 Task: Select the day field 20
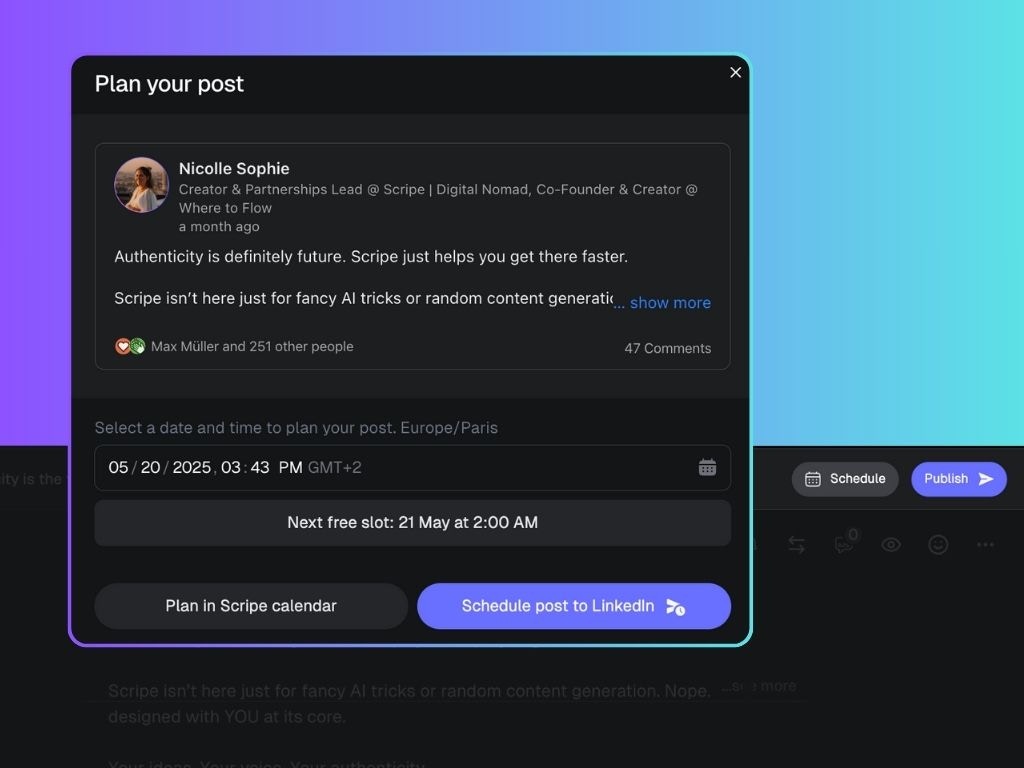[x=150, y=468]
